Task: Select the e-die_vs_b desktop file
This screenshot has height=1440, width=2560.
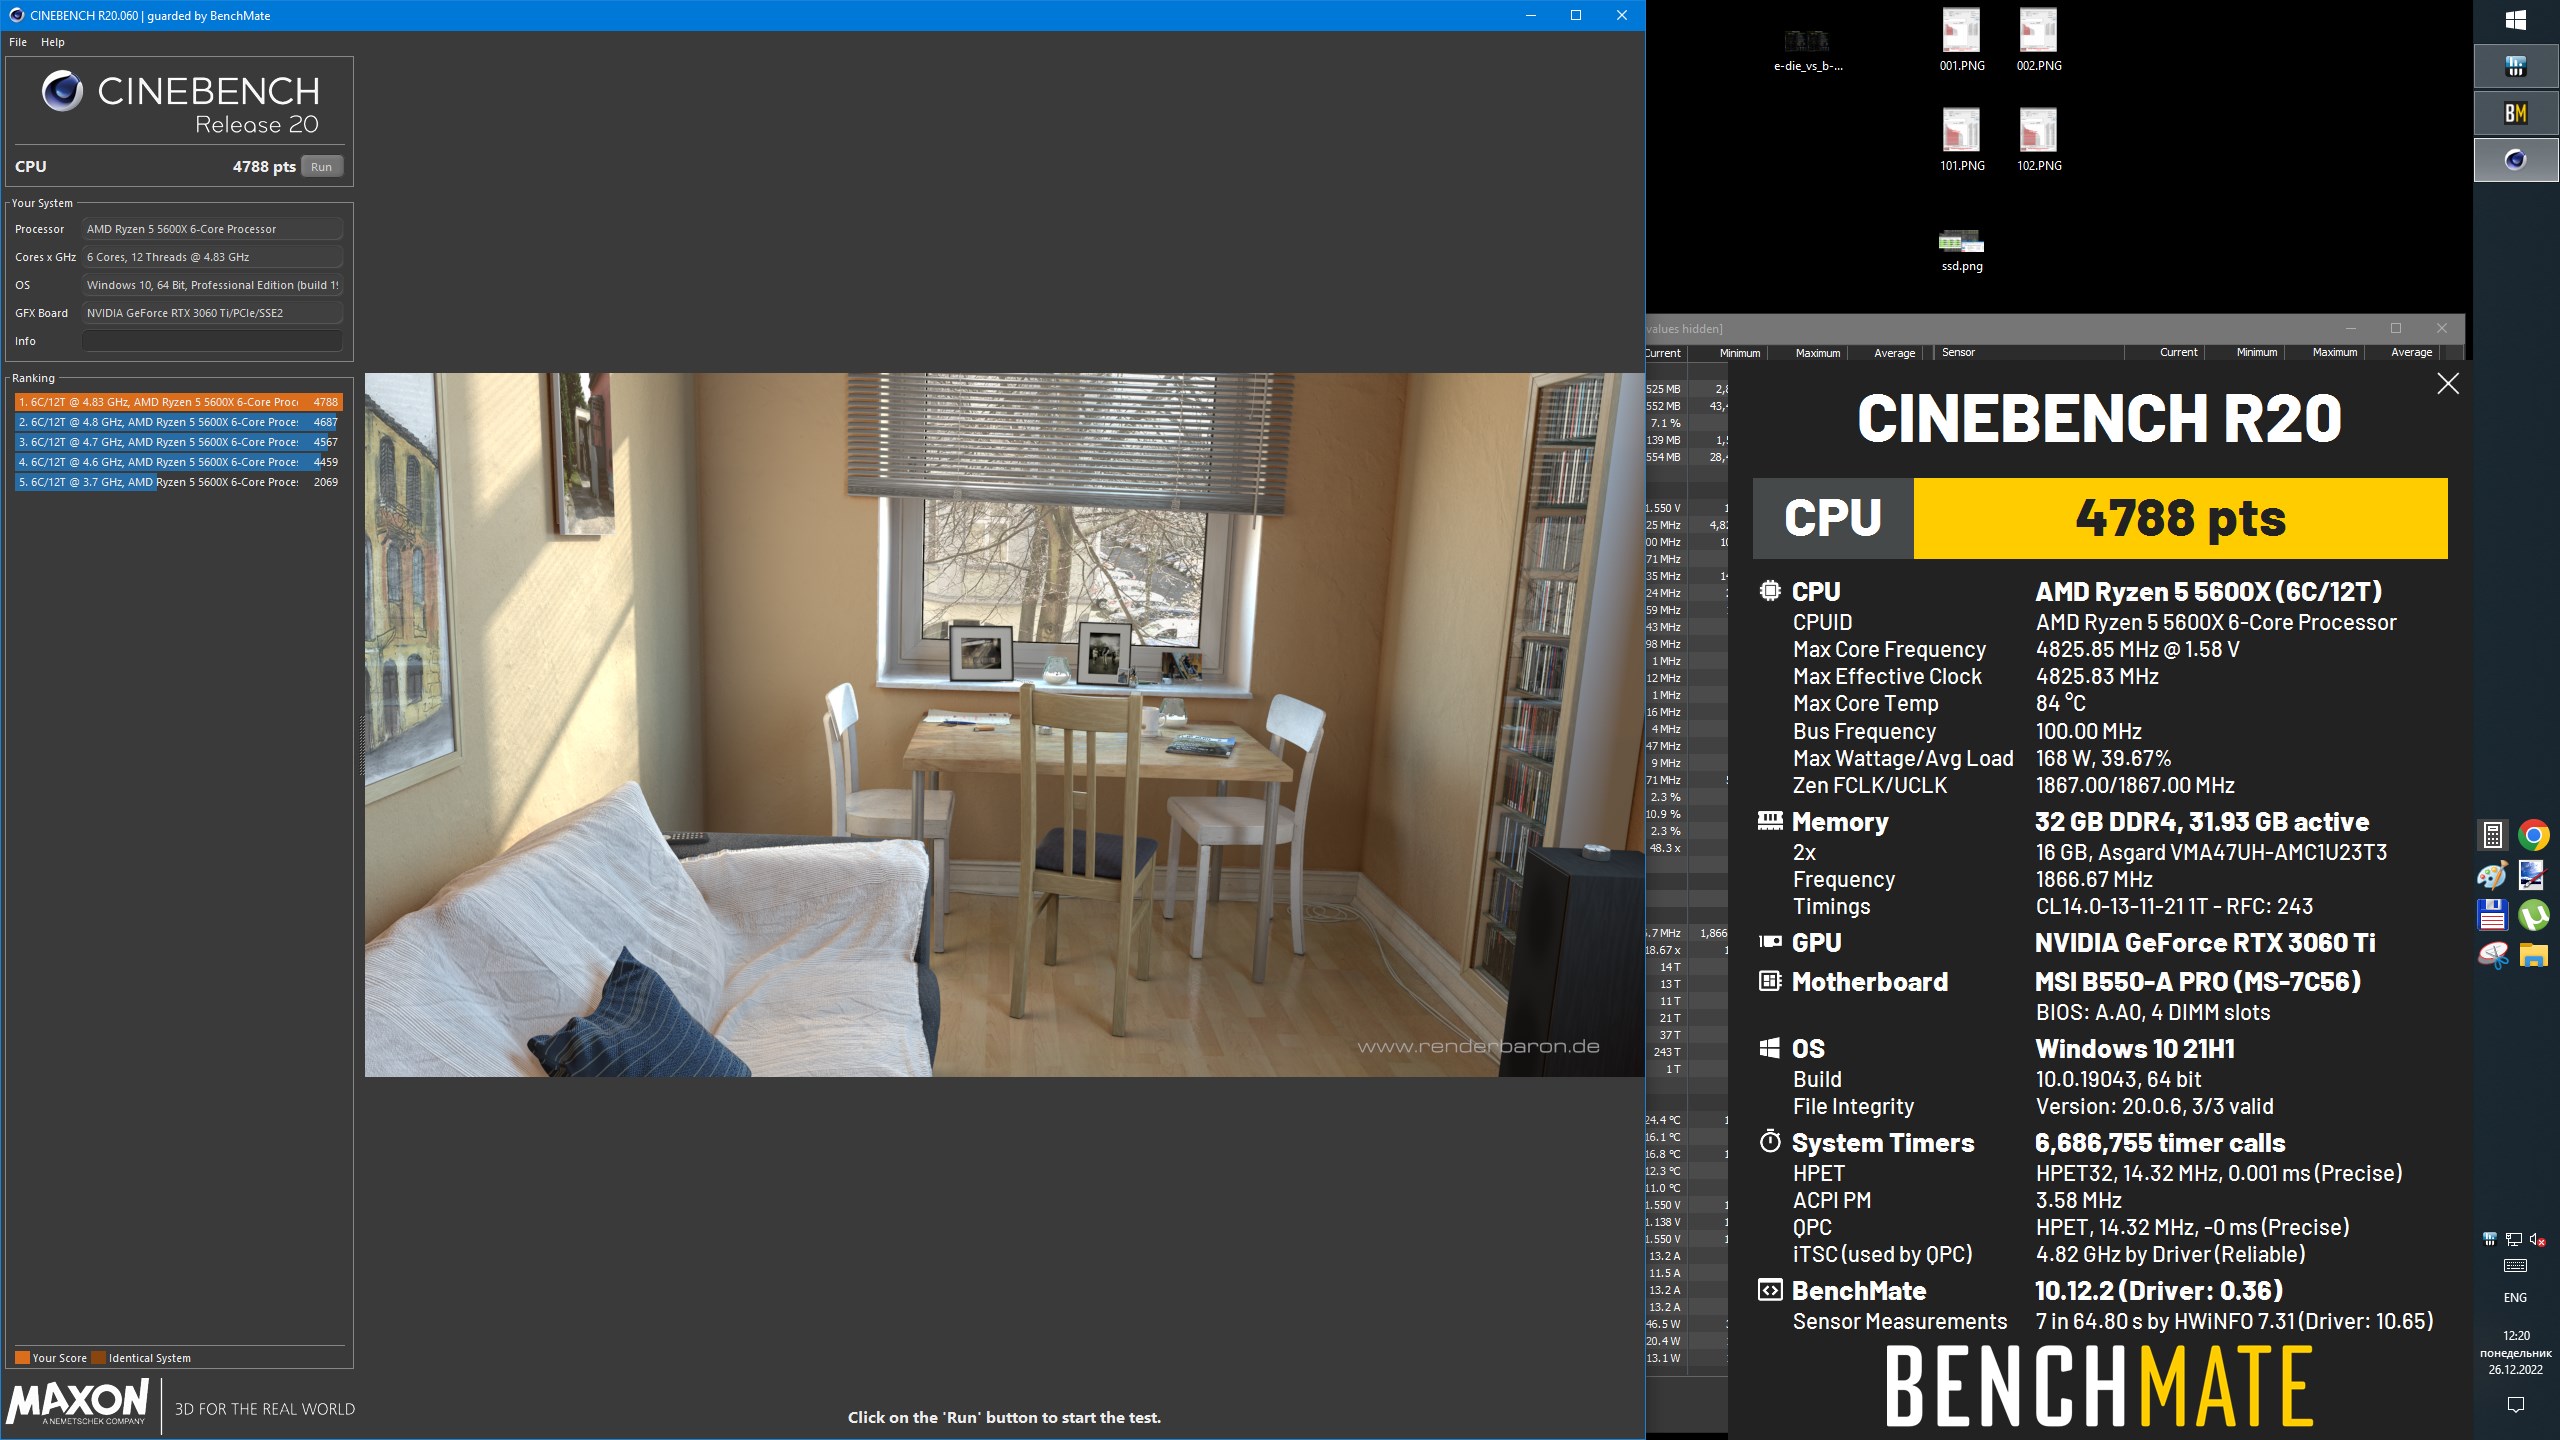Action: coord(1808,50)
